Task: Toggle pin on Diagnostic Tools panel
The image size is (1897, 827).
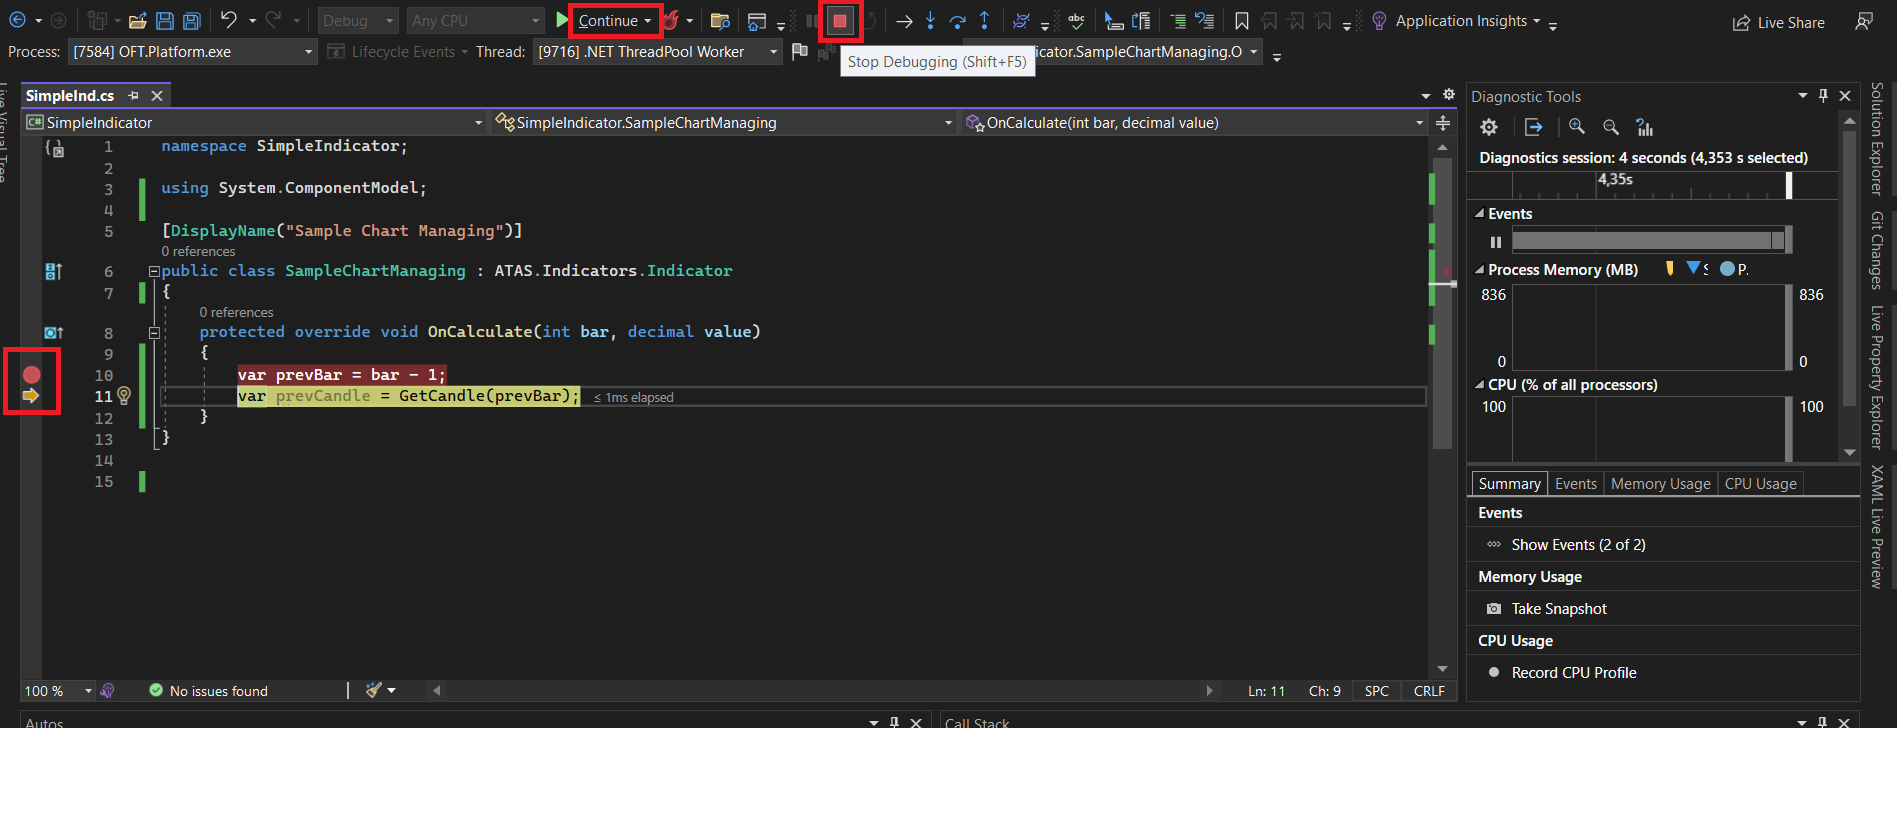Action: [1823, 96]
